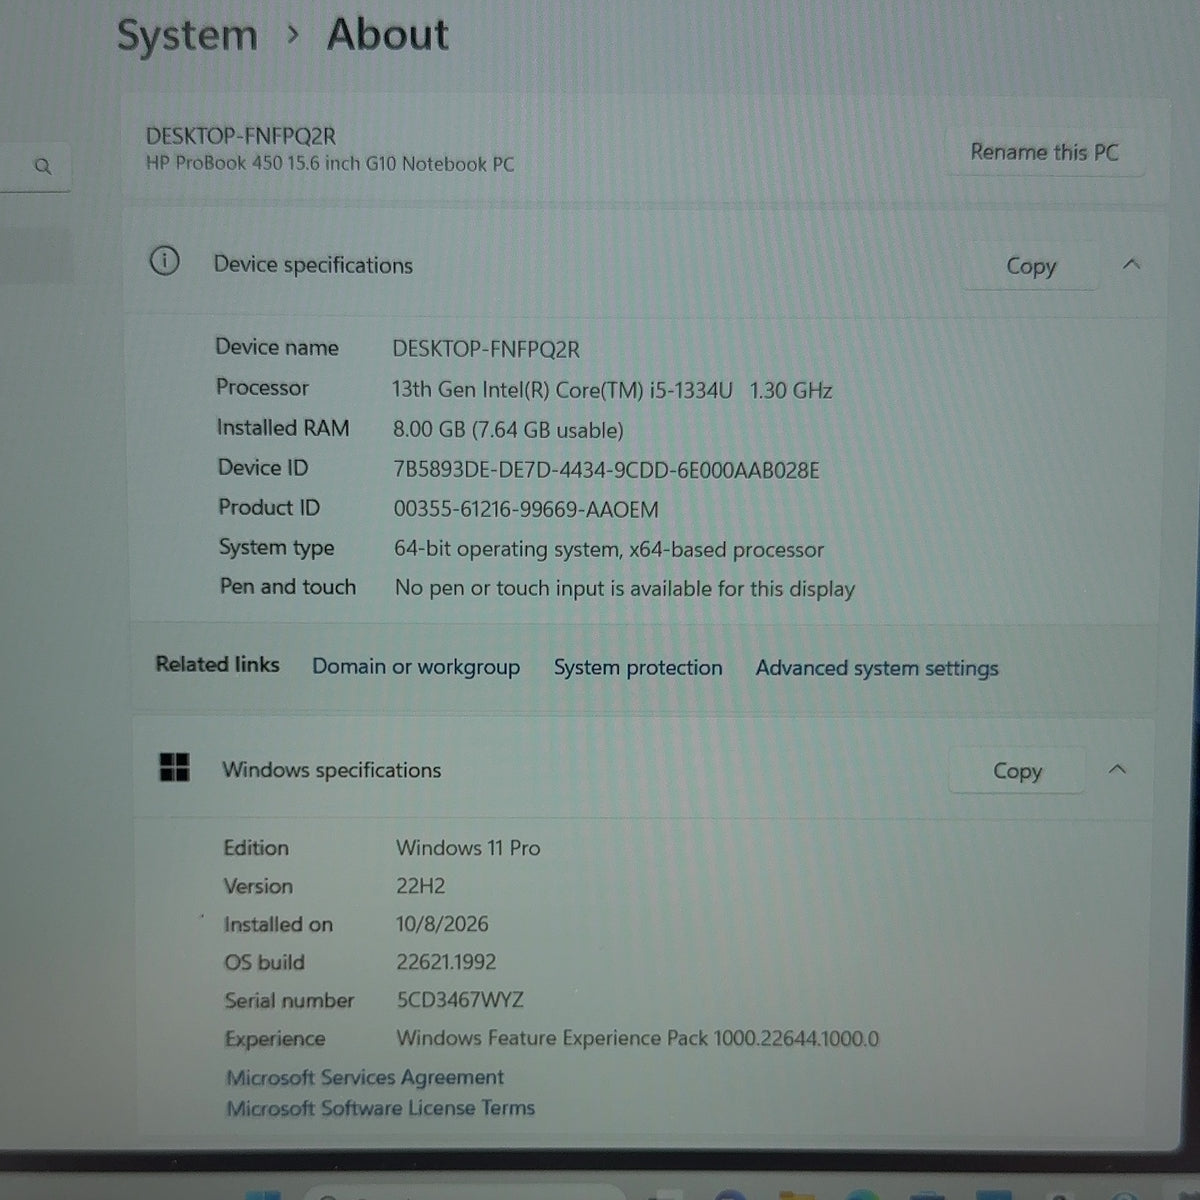
Task: Open Domain or workgroup link
Action: click(x=416, y=667)
